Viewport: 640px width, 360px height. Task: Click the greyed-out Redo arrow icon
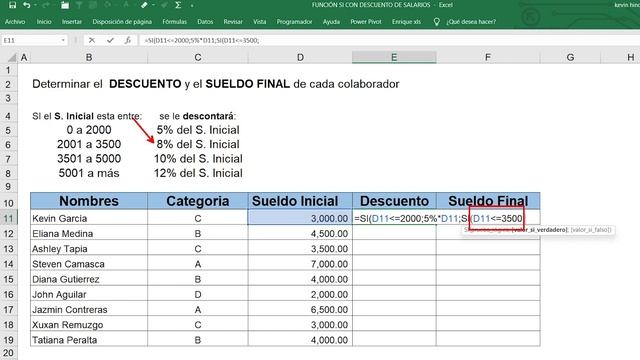45,5
